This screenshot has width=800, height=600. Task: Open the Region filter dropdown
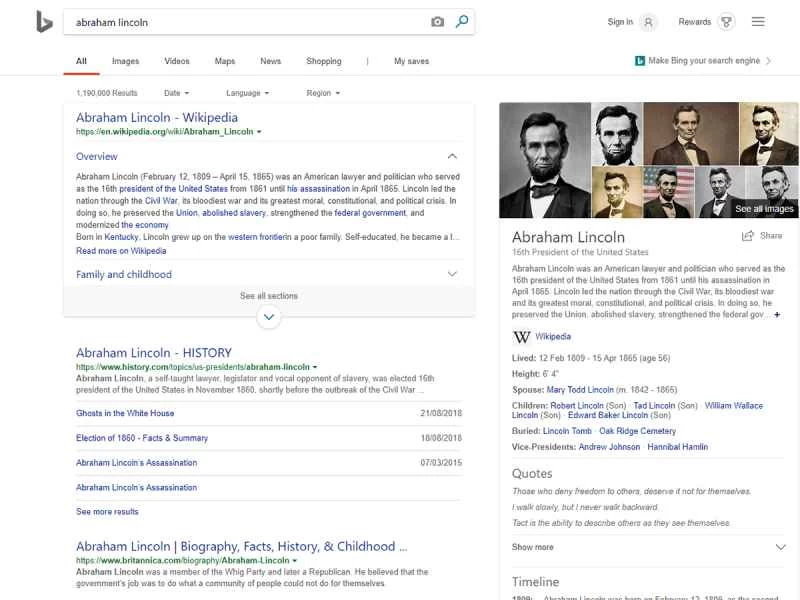pos(323,93)
